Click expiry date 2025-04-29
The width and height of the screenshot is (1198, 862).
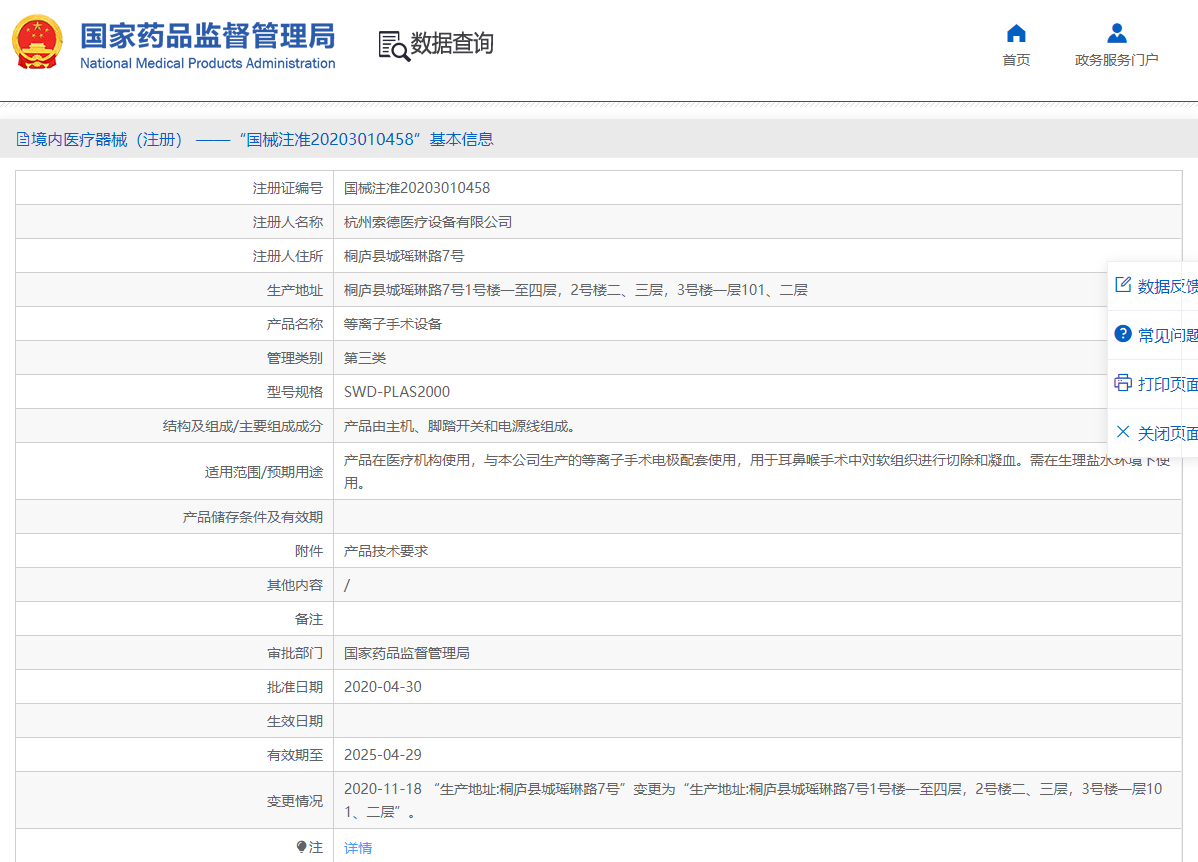click(383, 755)
